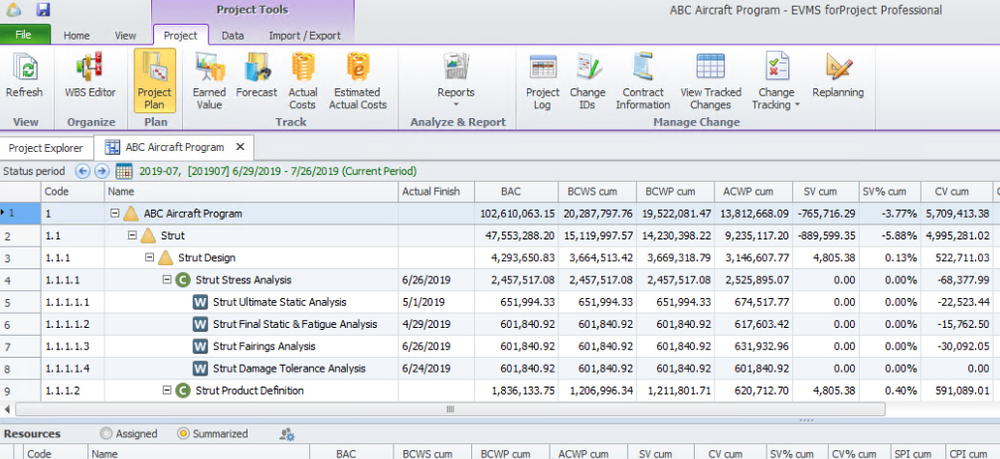Open the Import / Export tab

click(x=304, y=36)
